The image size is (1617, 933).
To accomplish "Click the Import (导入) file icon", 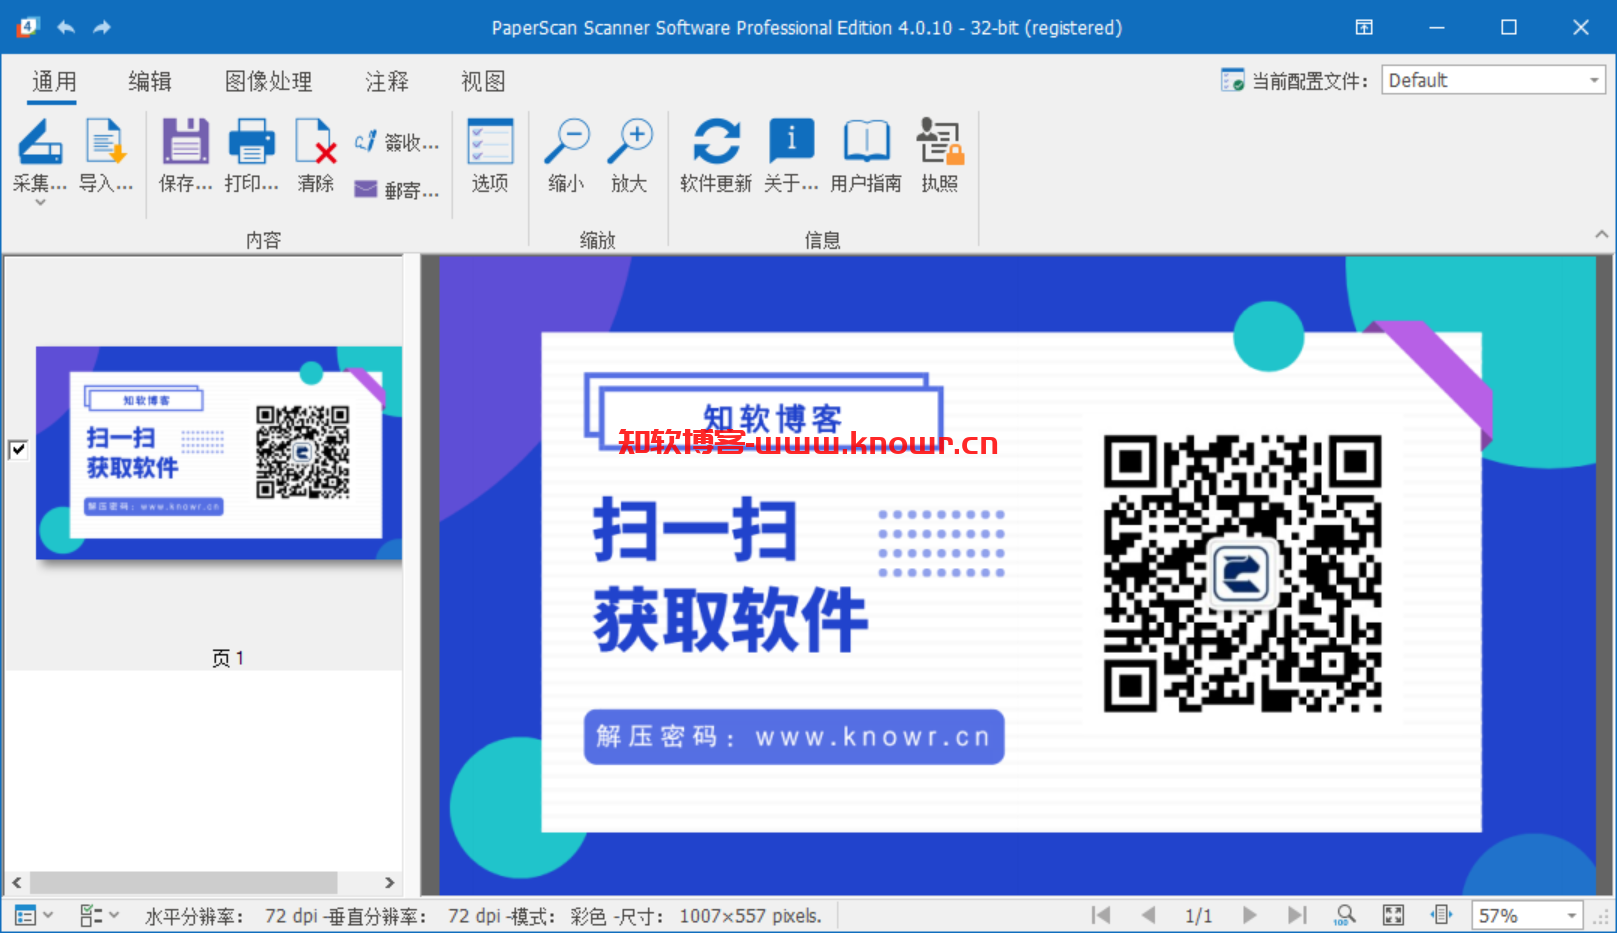I will point(105,141).
